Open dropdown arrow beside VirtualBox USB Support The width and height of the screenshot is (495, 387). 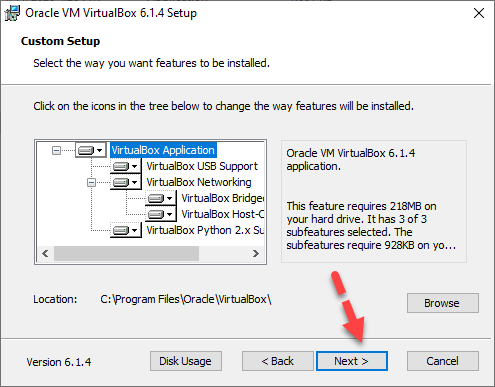(134, 166)
